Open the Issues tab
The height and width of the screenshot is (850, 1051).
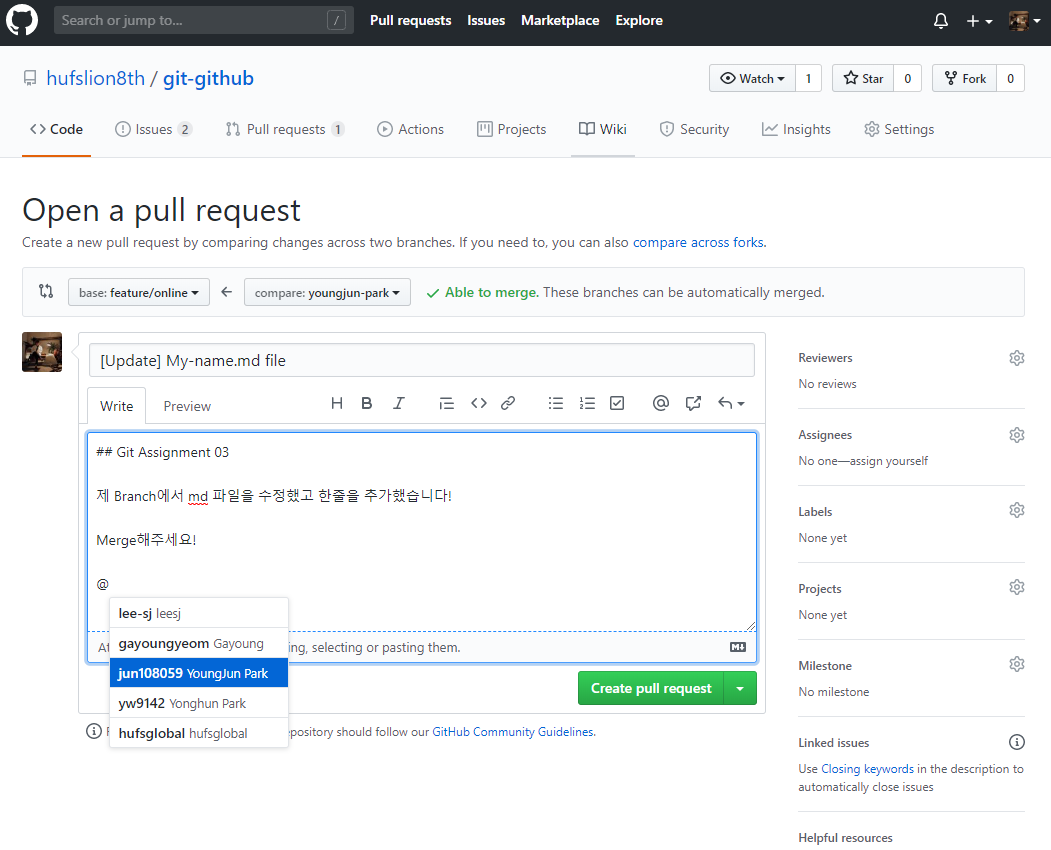pos(153,129)
